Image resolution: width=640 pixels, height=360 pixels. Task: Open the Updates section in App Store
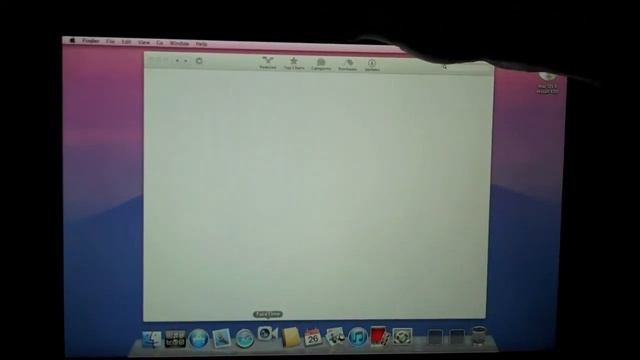[372, 65]
